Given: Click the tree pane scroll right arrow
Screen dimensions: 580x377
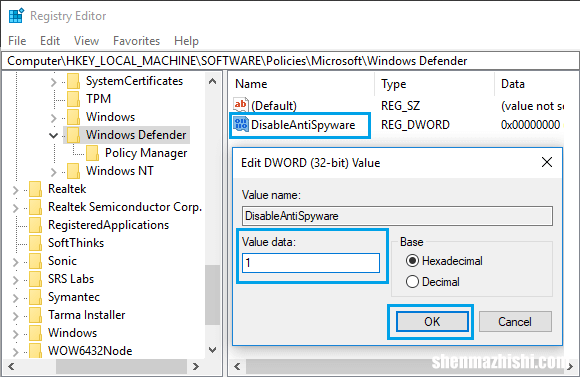Looking at the screenshot, I should coord(196,367).
